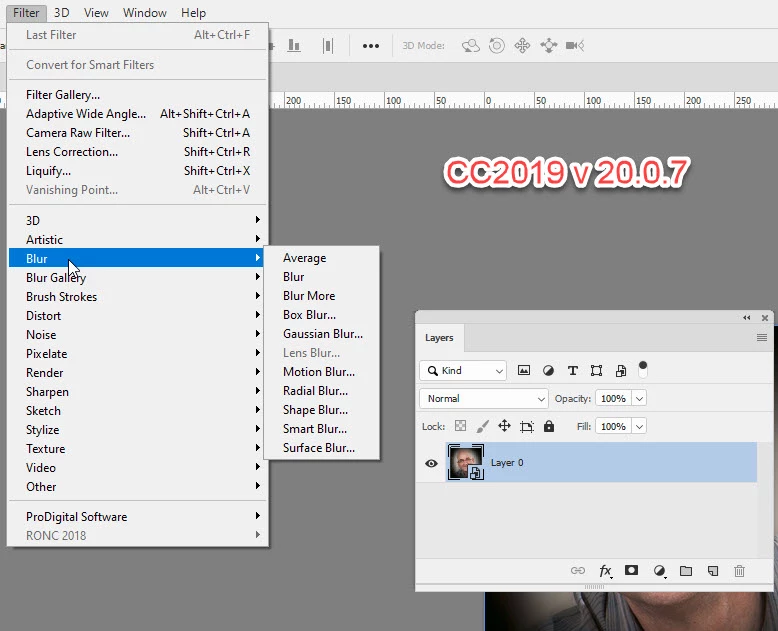The height and width of the screenshot is (631, 778).
Task: Lock artboard nesting icon
Action: pos(526,427)
